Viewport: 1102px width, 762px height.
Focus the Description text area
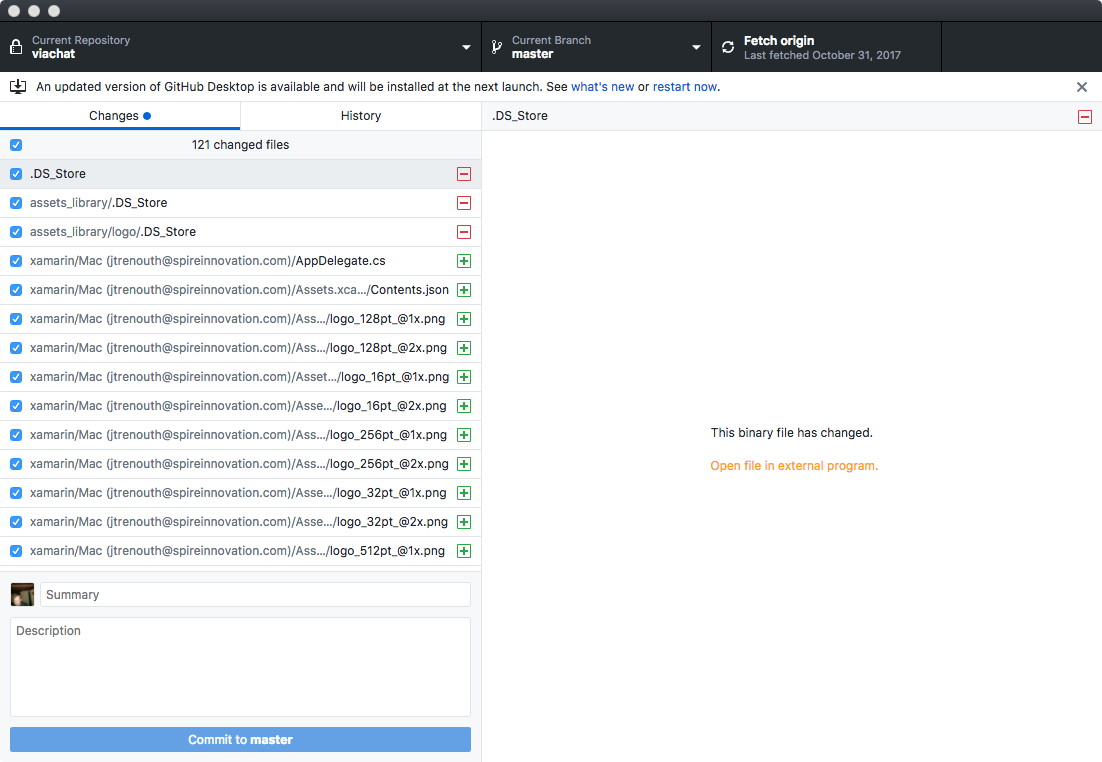240,667
